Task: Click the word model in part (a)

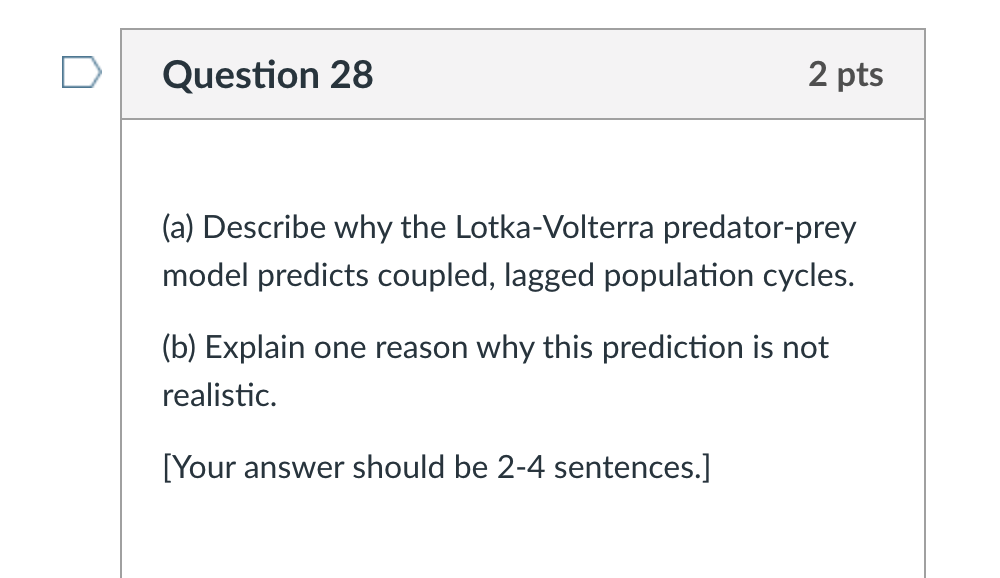Action: tap(205, 276)
